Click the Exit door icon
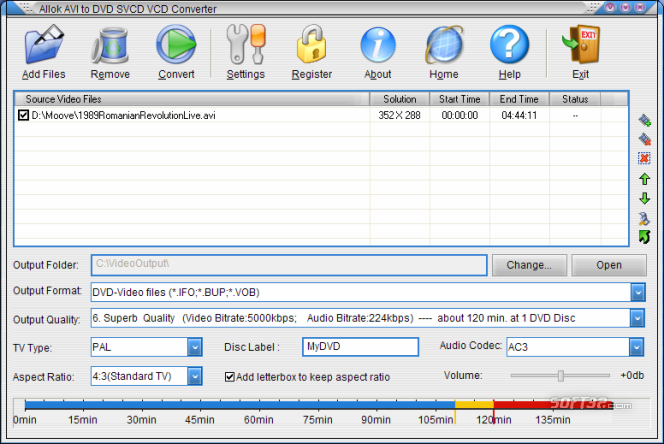Screen dimensions: 664x444 (581, 44)
